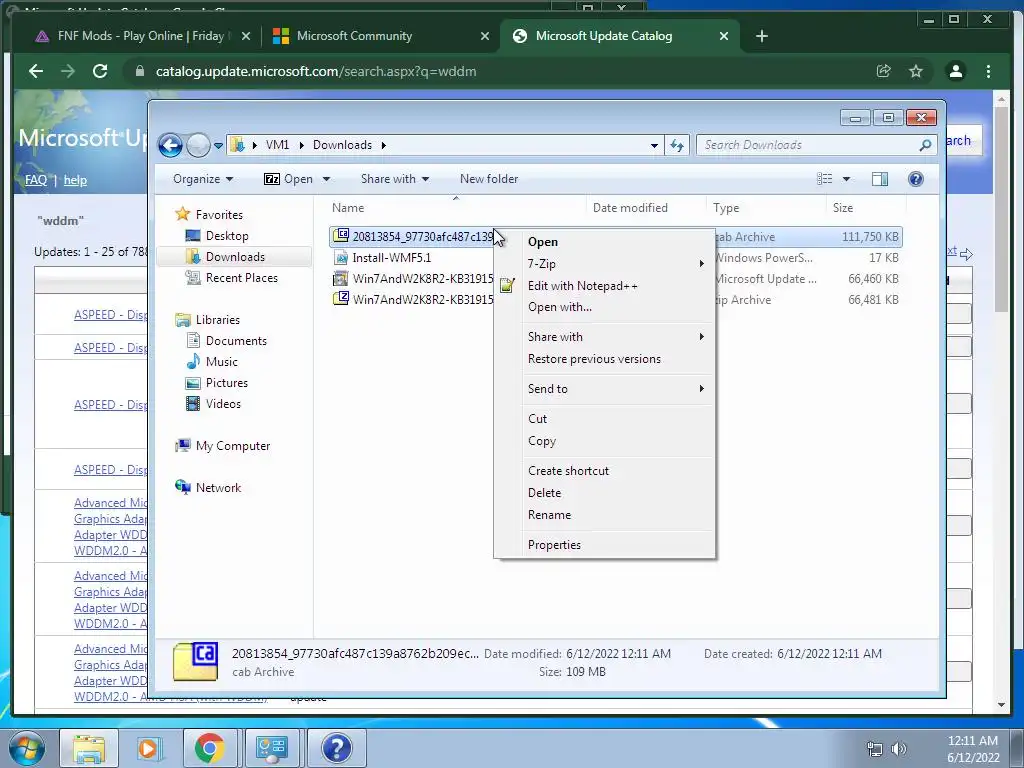Choose Delete in the context menu
1024x768 pixels.
[545, 493]
